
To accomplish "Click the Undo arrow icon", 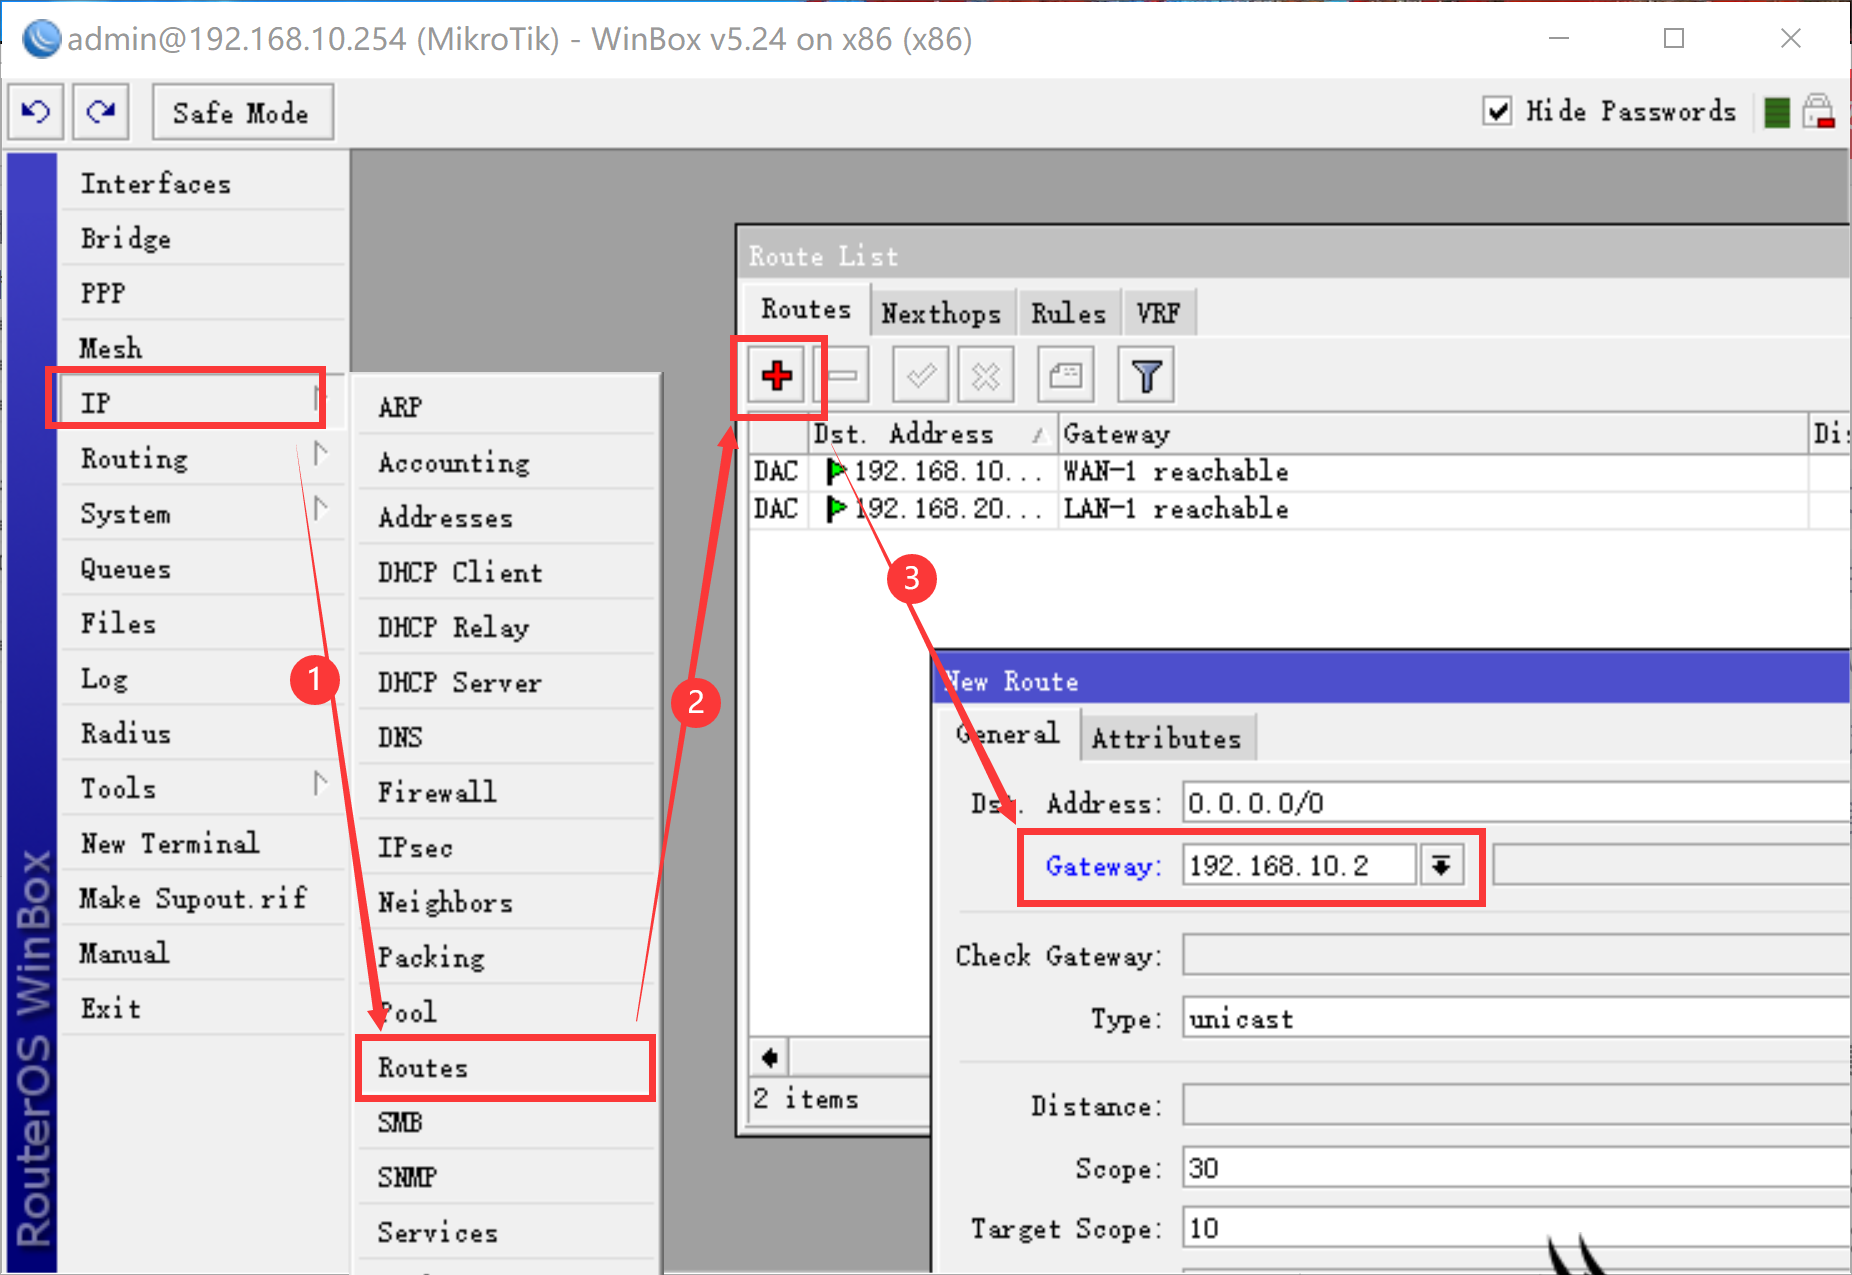I will click(35, 111).
